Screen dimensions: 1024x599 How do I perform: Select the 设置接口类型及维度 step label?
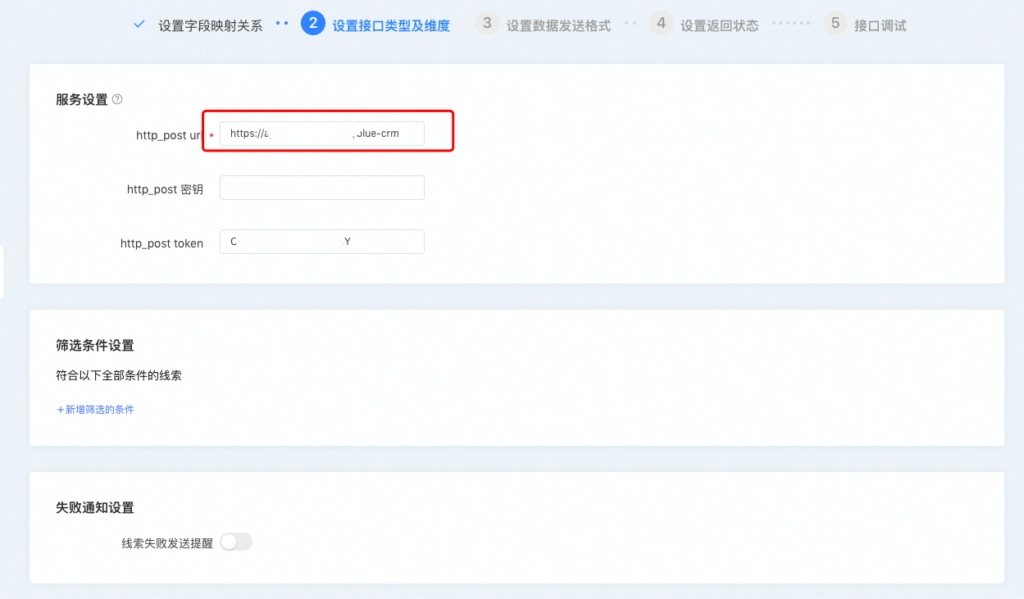pos(390,26)
